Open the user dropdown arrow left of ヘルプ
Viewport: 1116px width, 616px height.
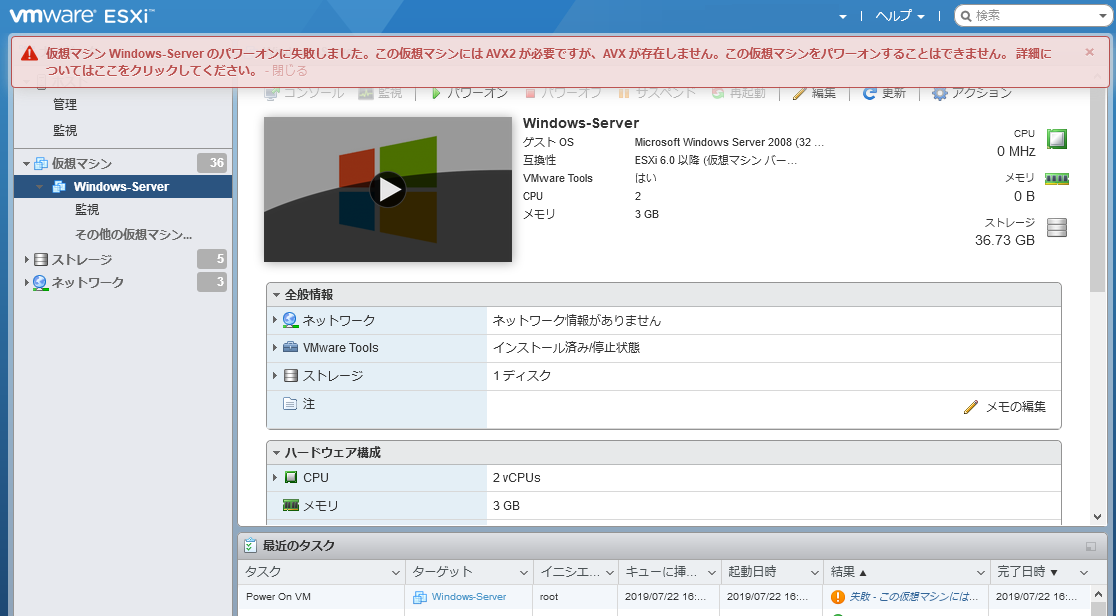[843, 16]
